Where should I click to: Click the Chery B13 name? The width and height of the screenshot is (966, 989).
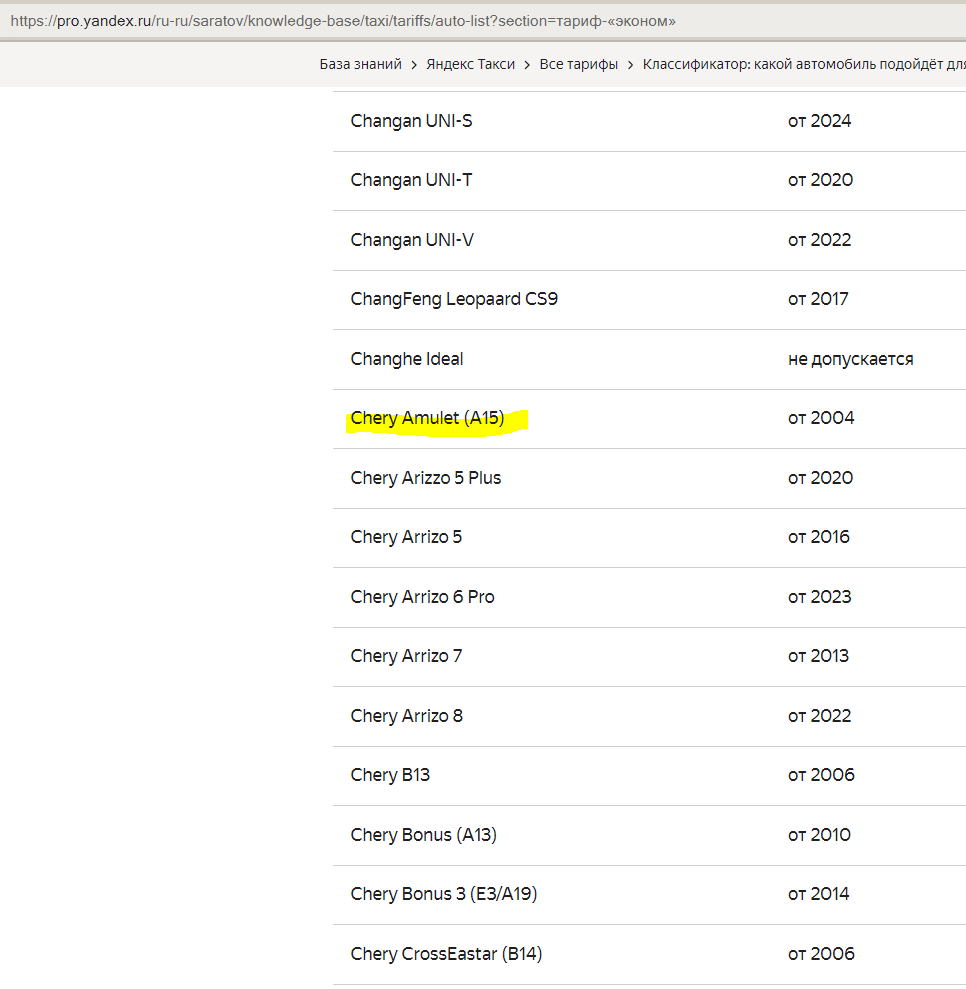(390, 775)
